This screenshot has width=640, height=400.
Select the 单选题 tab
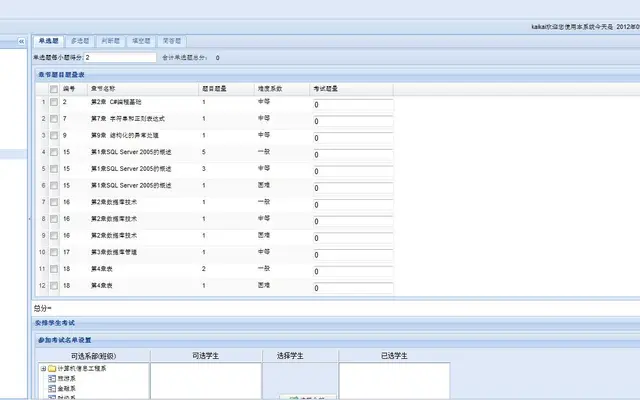point(49,41)
